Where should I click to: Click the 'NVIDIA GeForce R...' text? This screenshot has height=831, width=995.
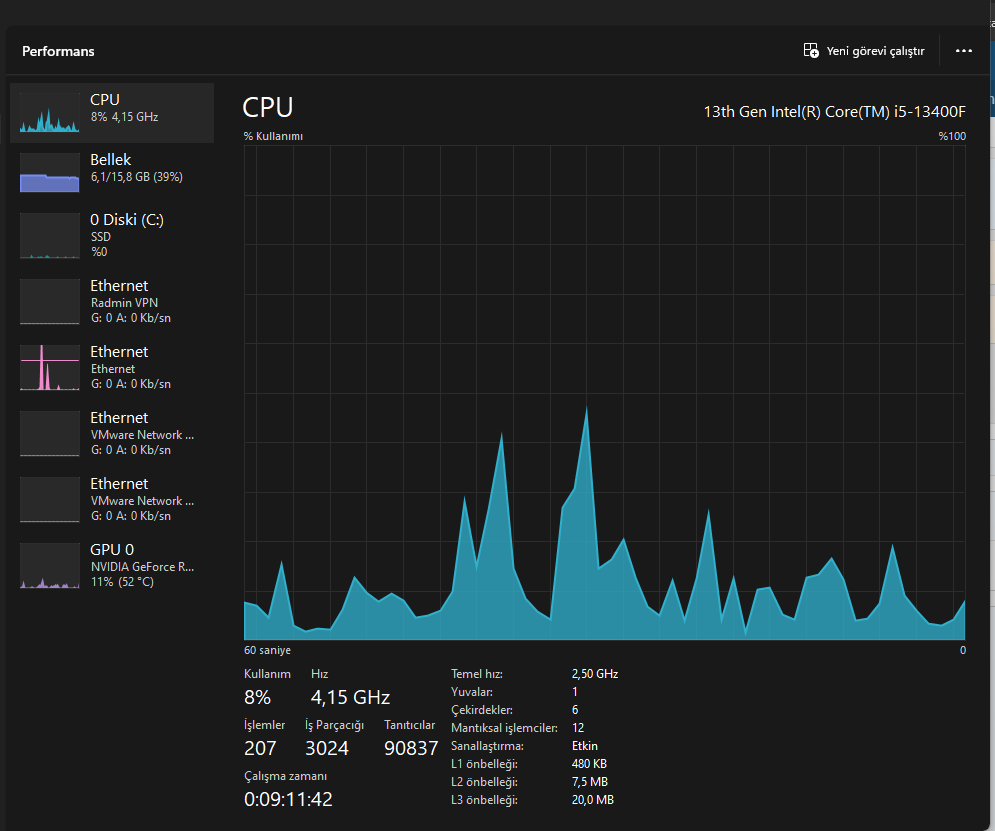(x=142, y=566)
